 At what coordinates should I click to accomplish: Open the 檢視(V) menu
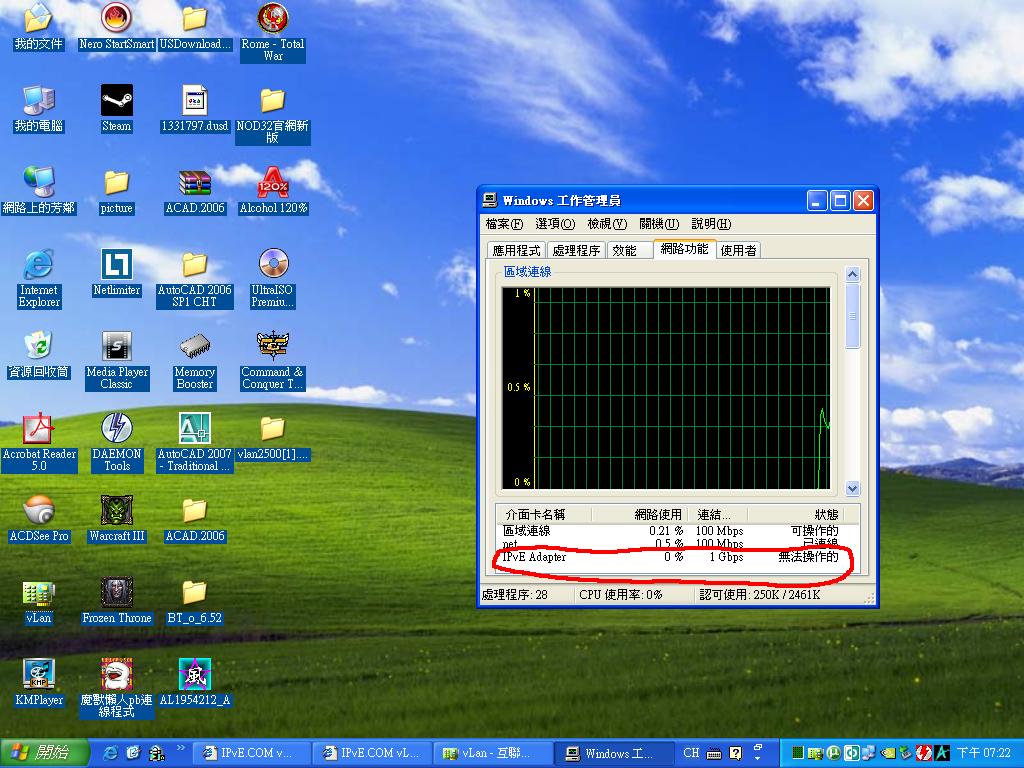click(x=606, y=224)
